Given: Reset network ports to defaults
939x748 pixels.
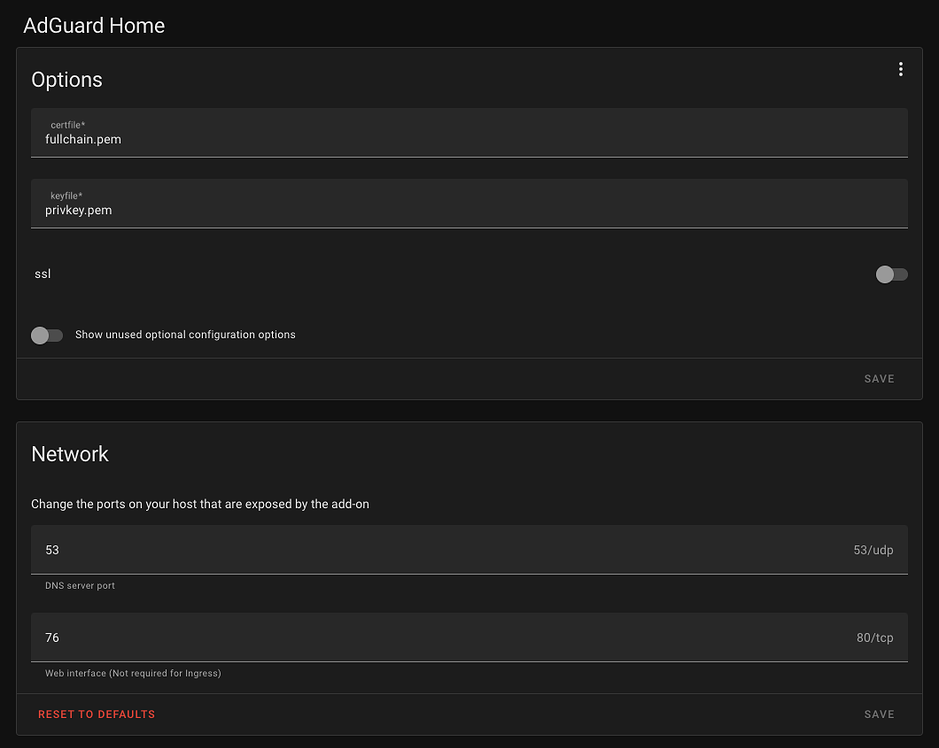Looking at the screenshot, I should pyautogui.click(x=96, y=714).
